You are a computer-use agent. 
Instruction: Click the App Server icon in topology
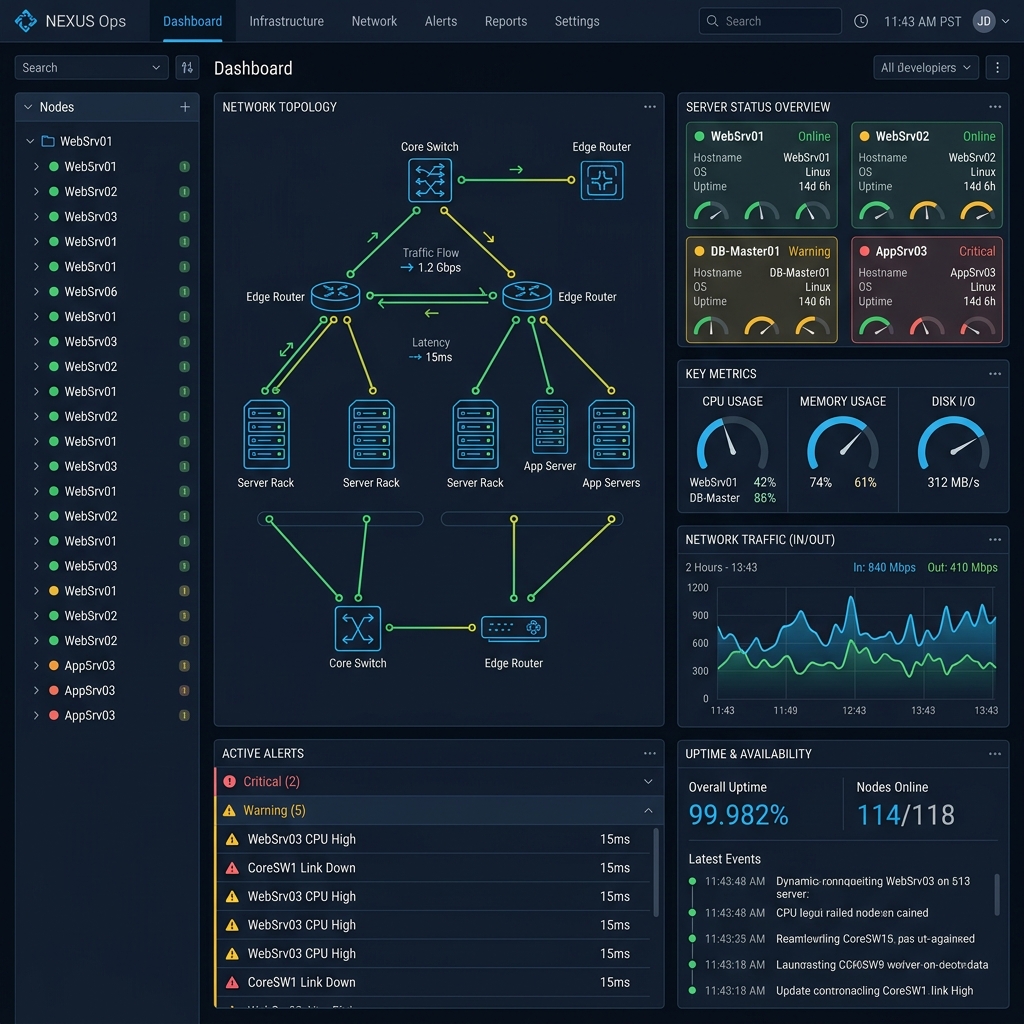point(550,428)
